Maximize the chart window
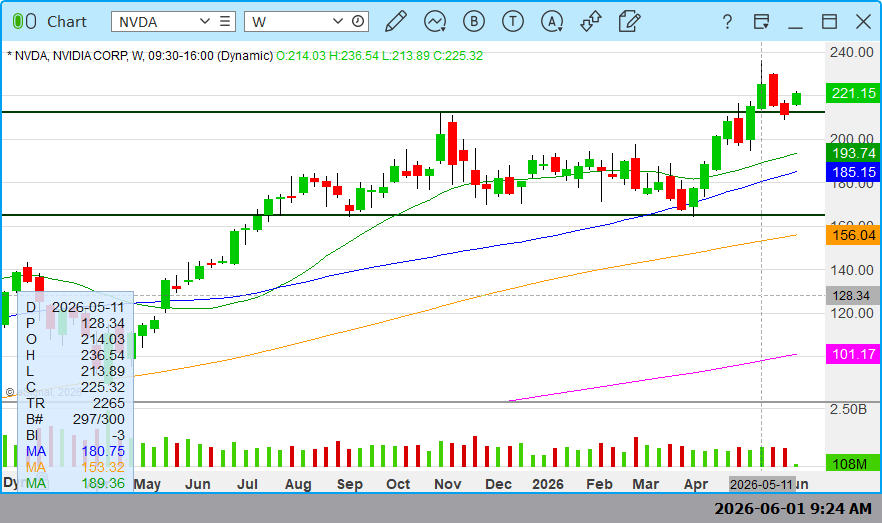 tap(829, 21)
